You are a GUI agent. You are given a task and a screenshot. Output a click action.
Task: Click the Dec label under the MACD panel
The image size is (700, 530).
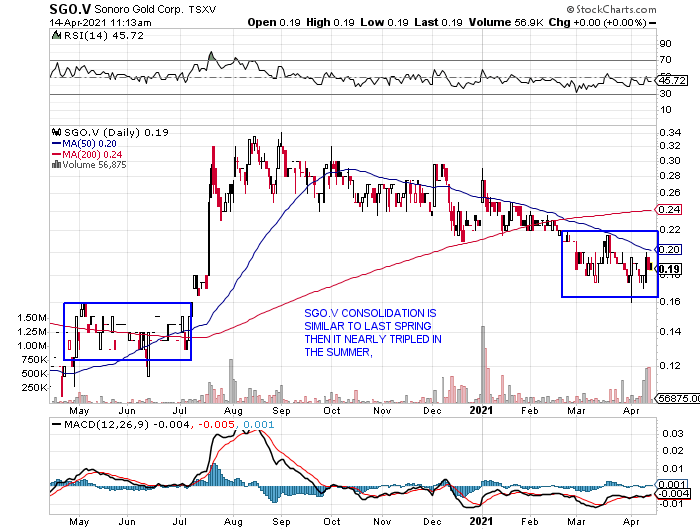[432, 522]
